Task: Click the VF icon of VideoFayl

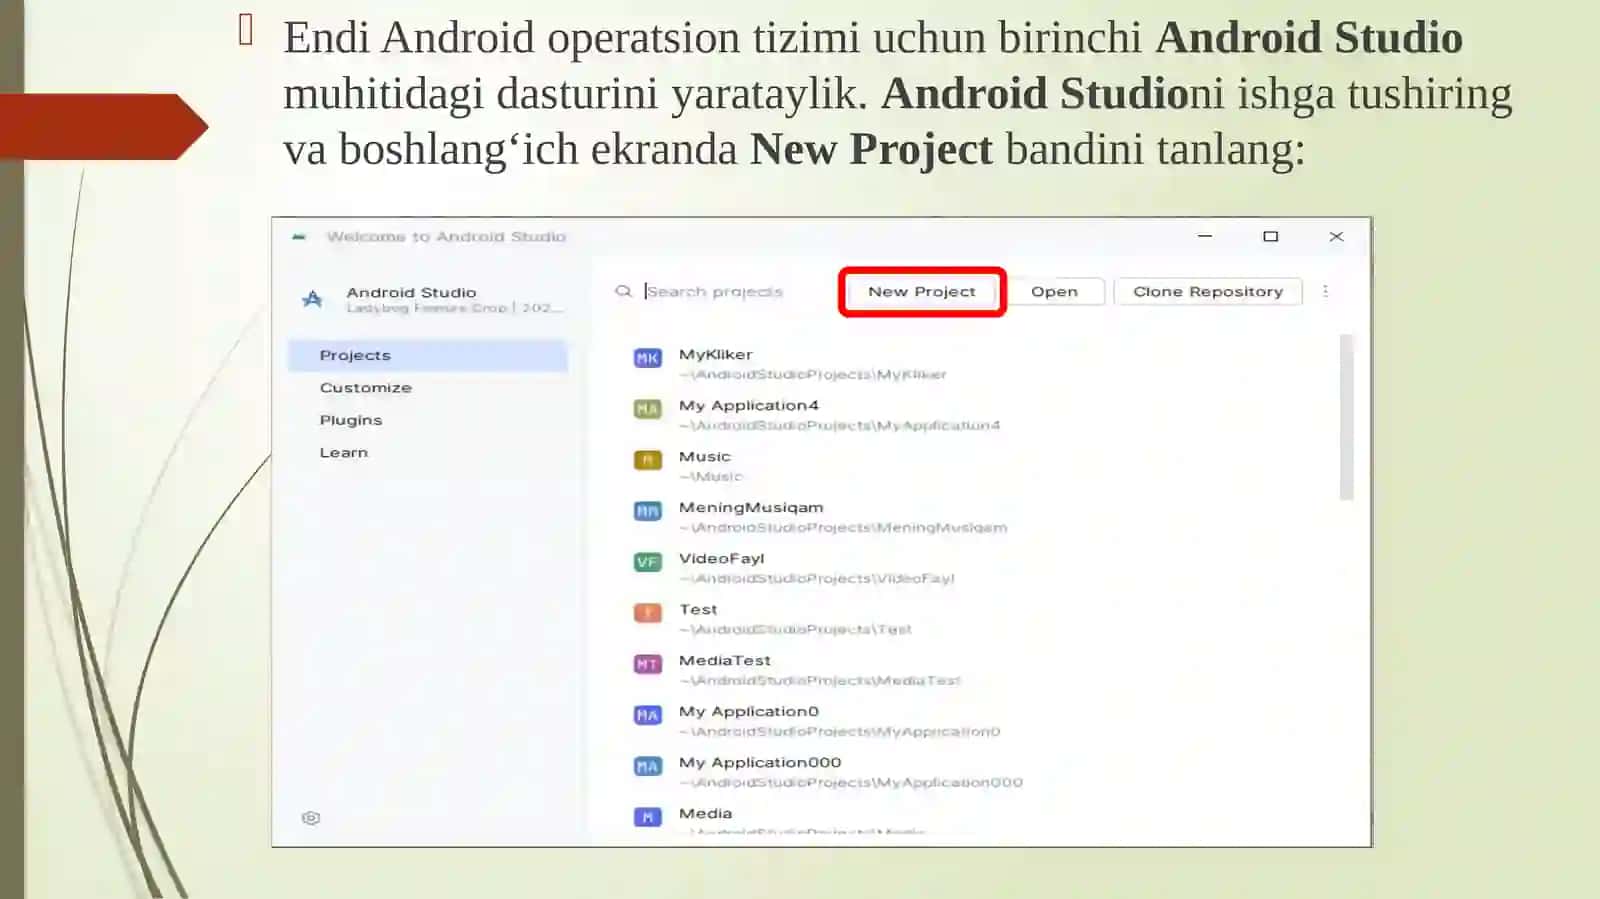Action: pyautogui.click(x=648, y=562)
